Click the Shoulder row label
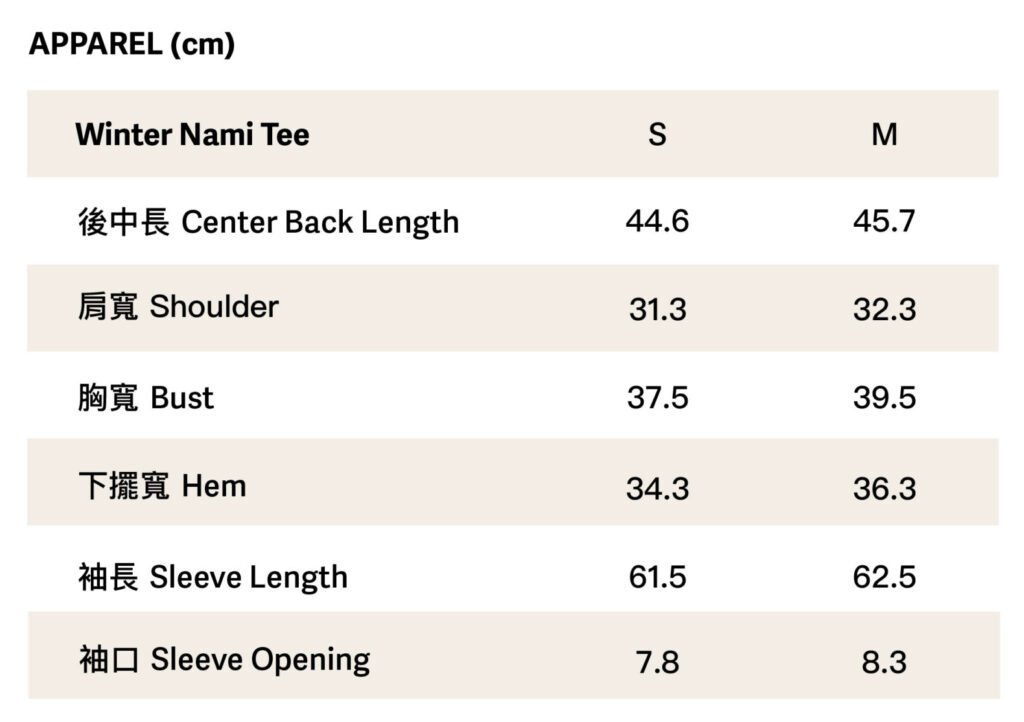This screenshot has height=722, width=1024. pos(178,307)
